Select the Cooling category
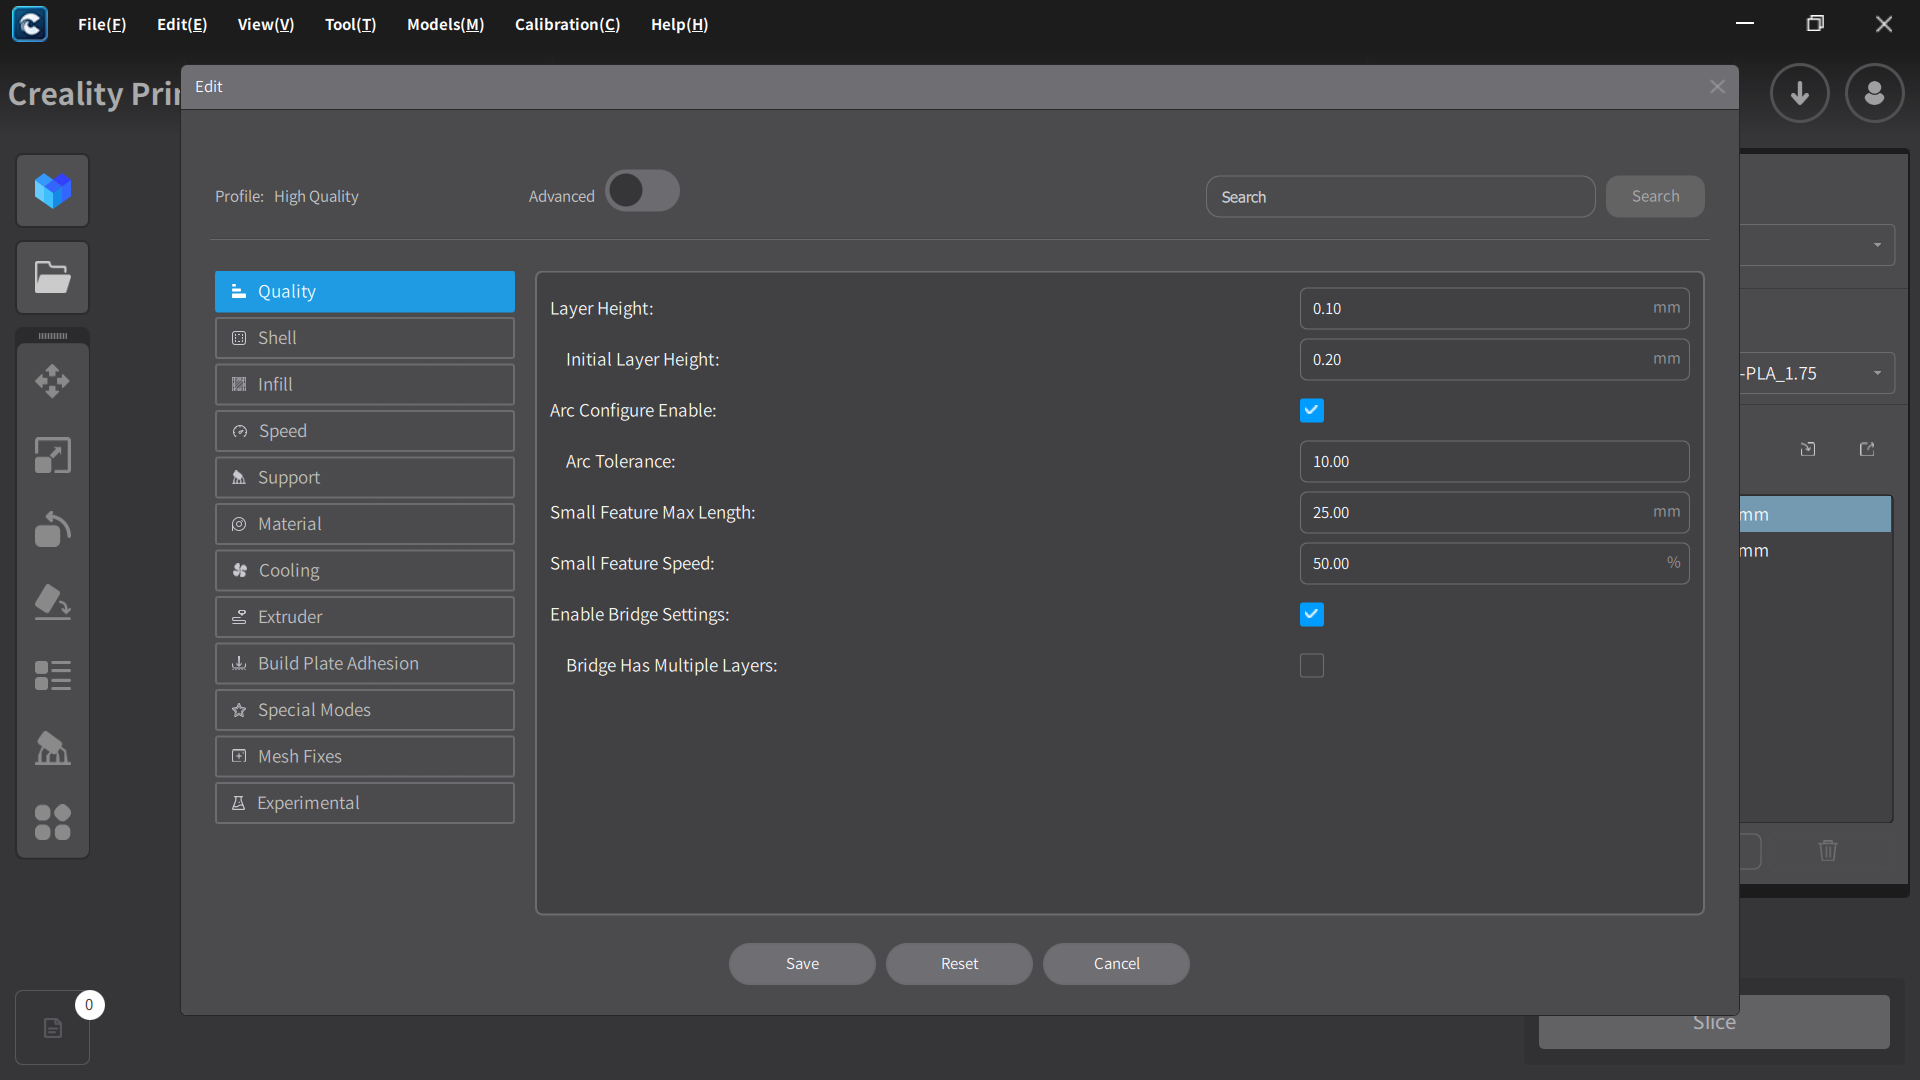The width and height of the screenshot is (1920, 1080). 365,570
